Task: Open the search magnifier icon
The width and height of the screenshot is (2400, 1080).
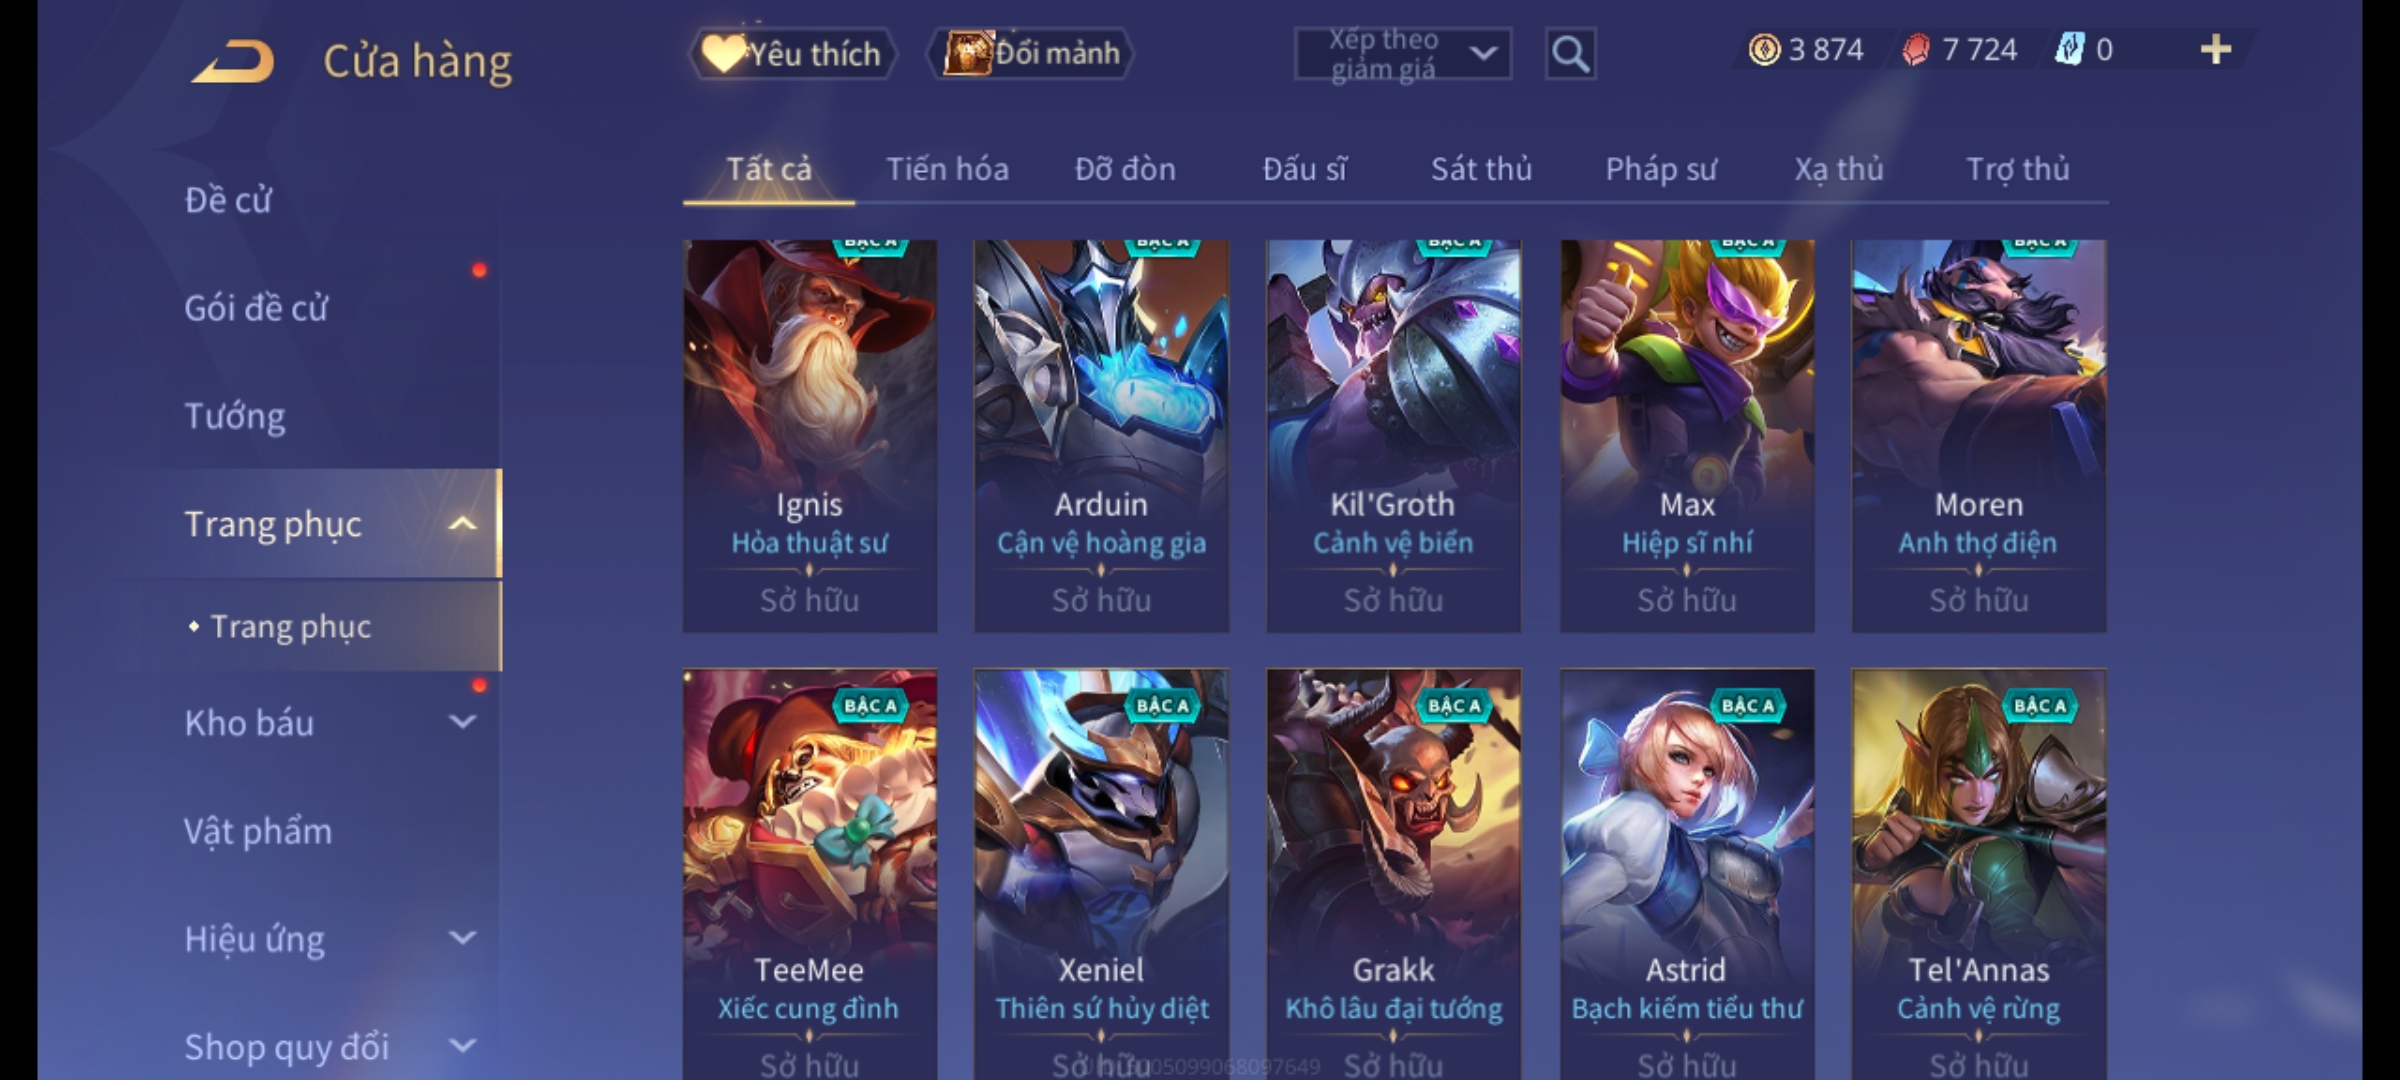Action: (x=1570, y=54)
